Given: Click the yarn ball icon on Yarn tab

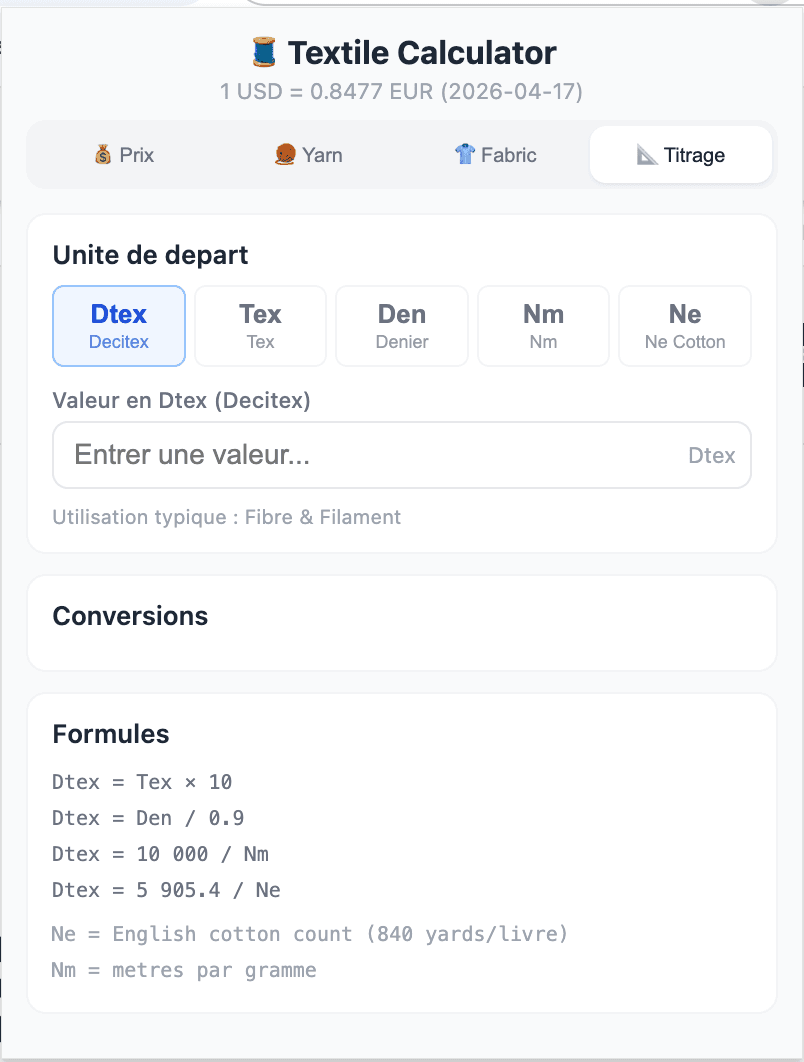Looking at the screenshot, I should pyautogui.click(x=283, y=154).
